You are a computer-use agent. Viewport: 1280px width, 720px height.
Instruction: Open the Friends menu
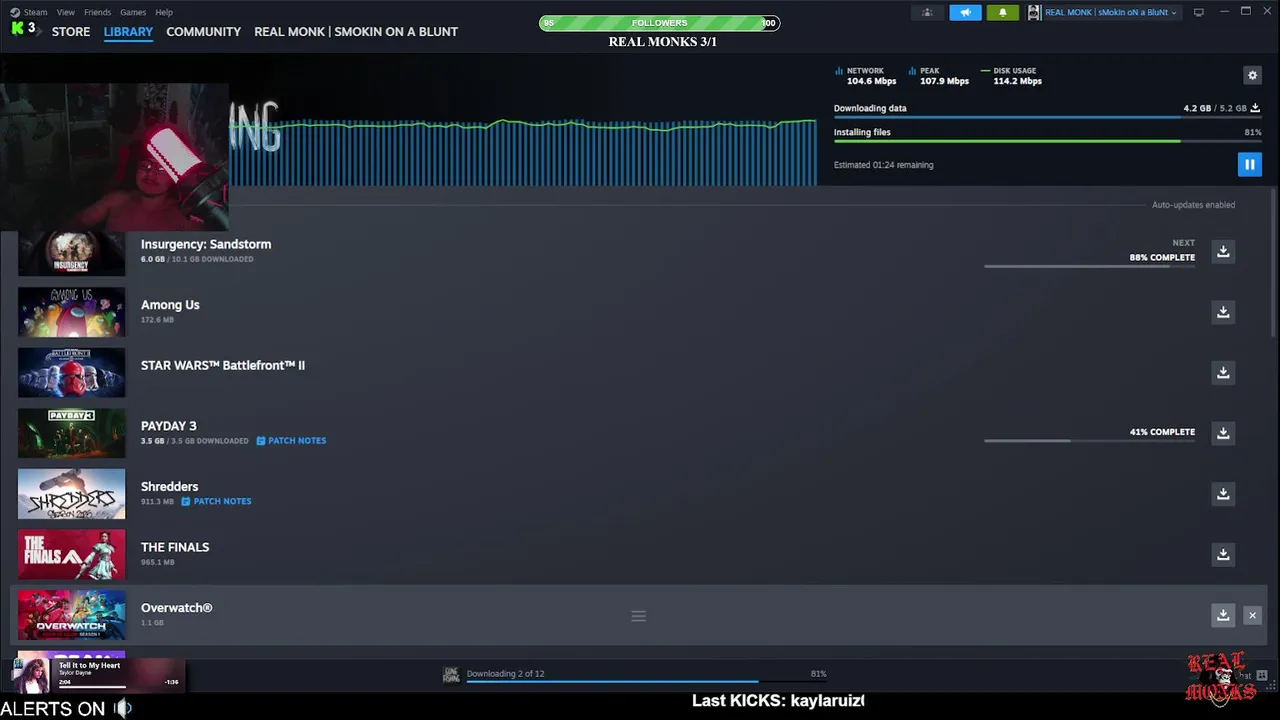97,12
